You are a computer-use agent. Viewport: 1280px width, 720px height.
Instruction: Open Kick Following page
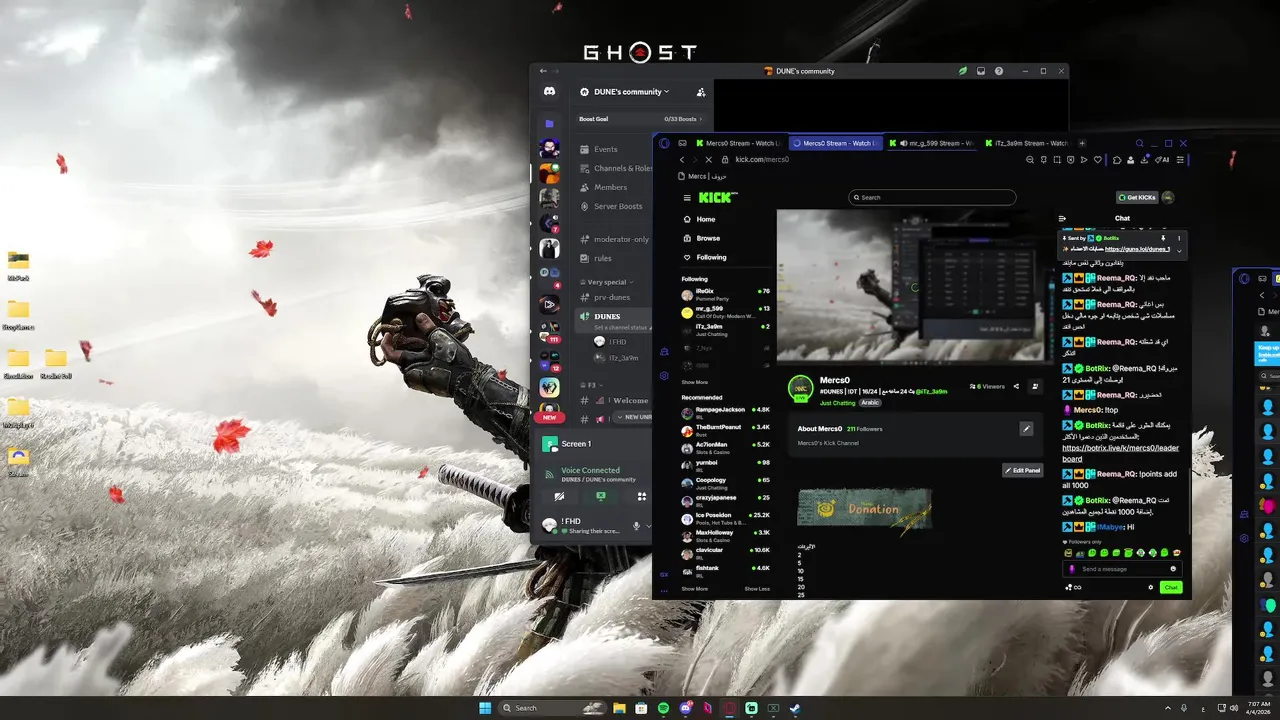[704, 257]
